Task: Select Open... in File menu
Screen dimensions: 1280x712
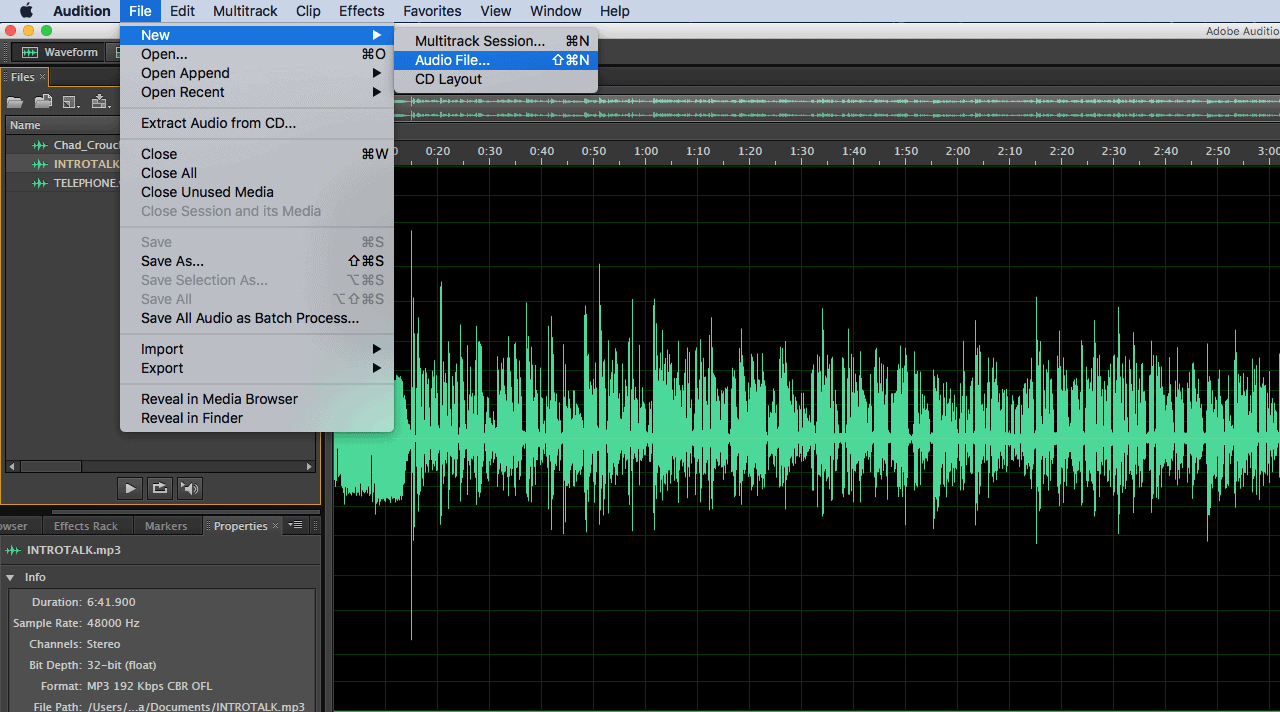Action: 257,54
